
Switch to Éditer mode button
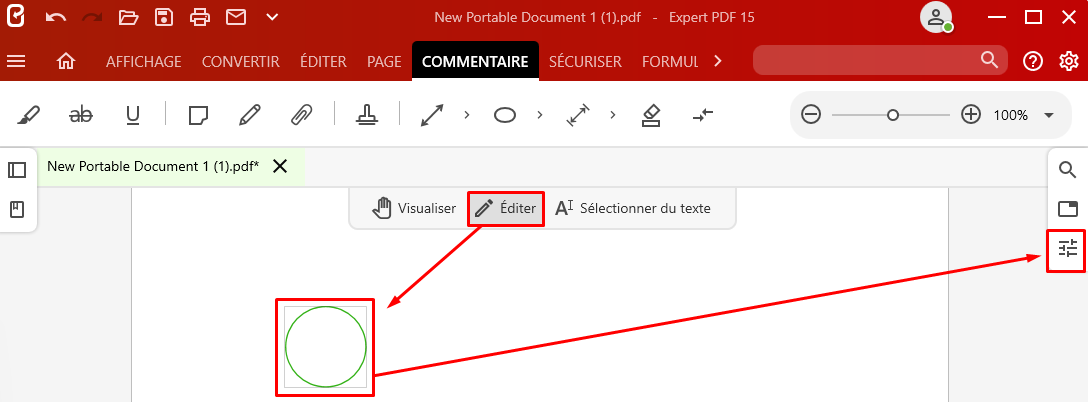(x=505, y=208)
